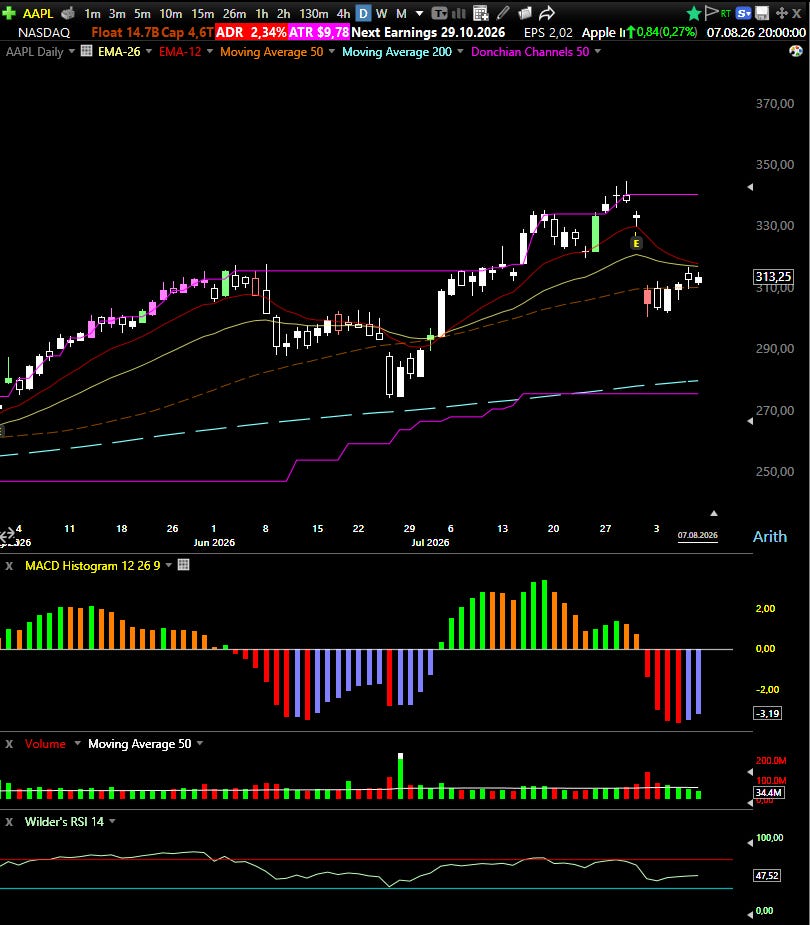Click left triangle at bottom of volume scale
810x925 pixels.
750,802
